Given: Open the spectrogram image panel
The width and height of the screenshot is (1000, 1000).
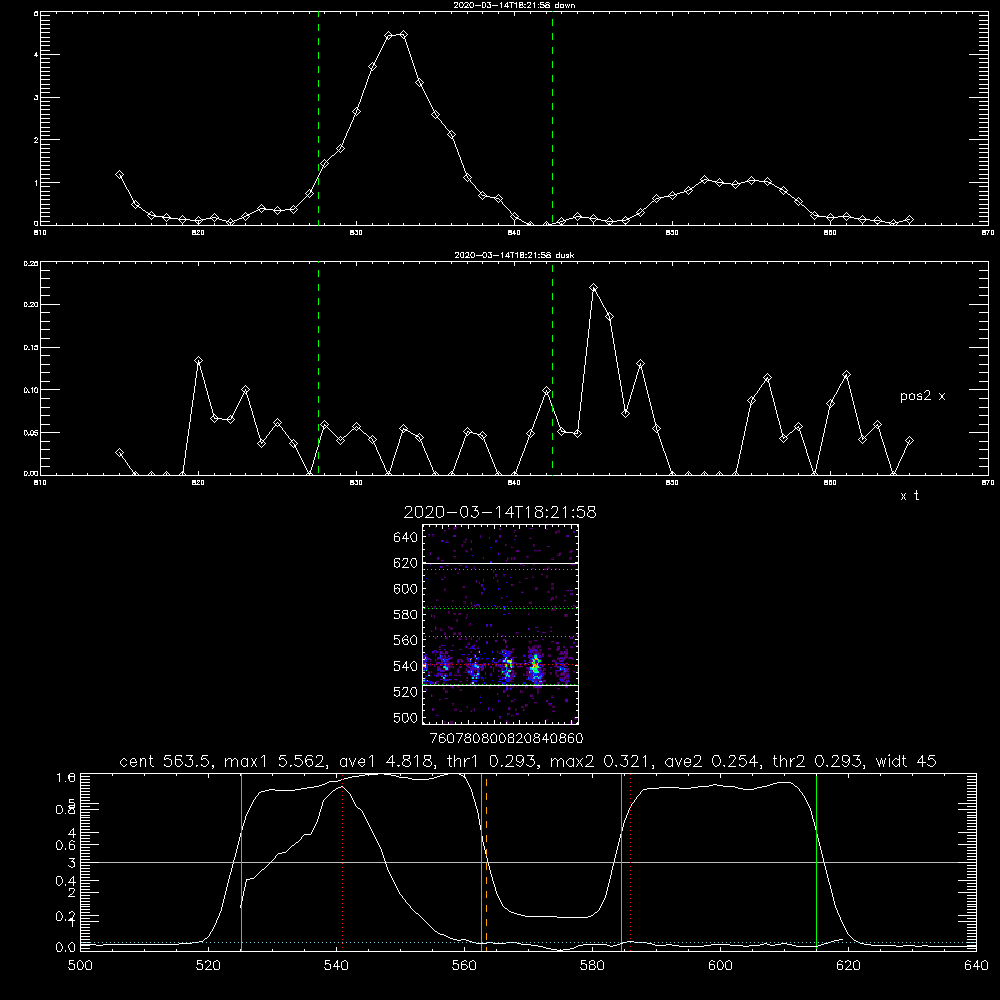Looking at the screenshot, I should 500,624.
